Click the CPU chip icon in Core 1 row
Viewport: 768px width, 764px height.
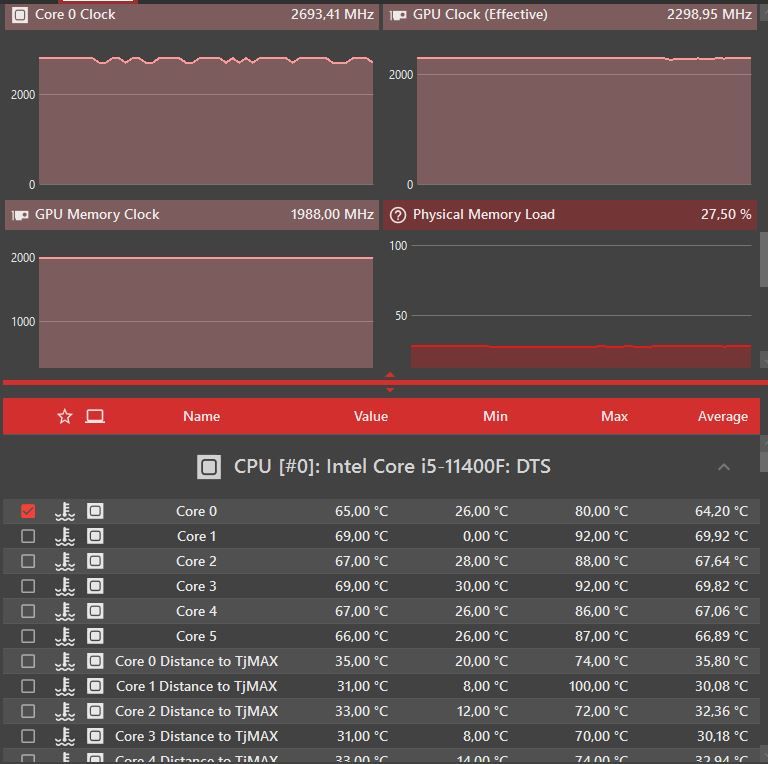click(95, 536)
